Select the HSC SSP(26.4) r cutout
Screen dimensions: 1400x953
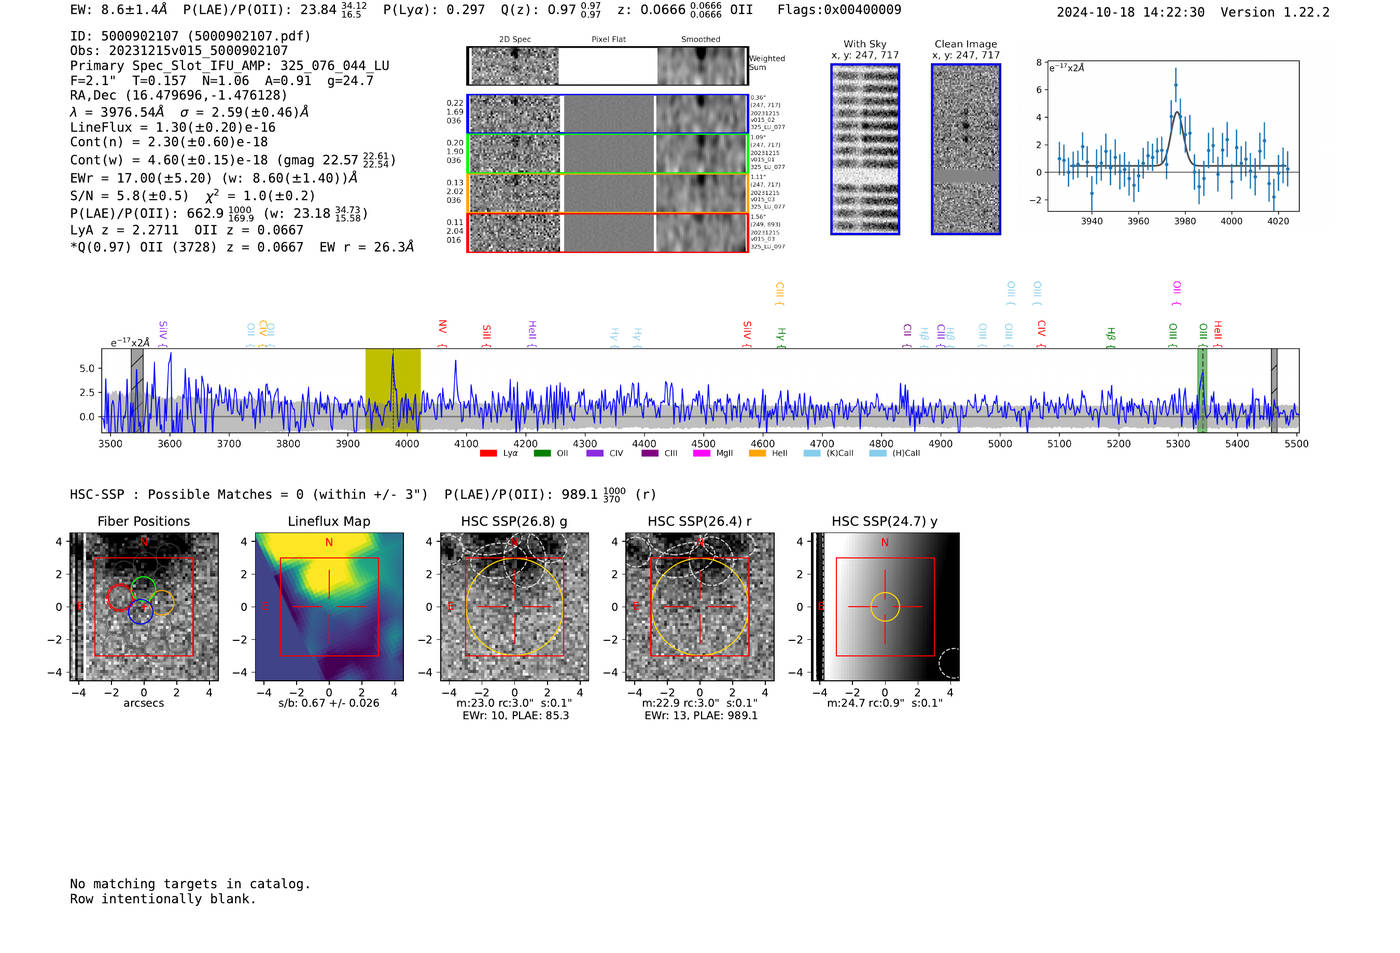click(x=699, y=607)
